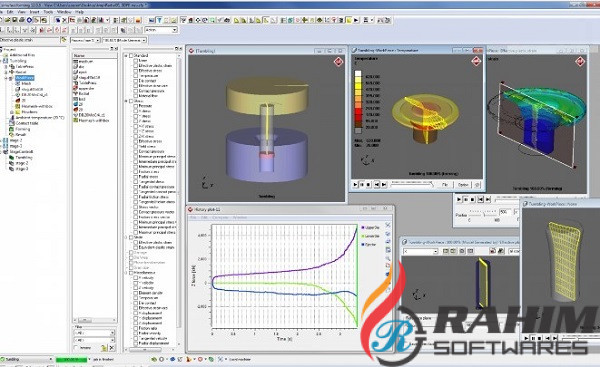Click vertical scrollbar of results checkbox list
Viewport: 600px width, 367px height.
pyautogui.click(x=178, y=191)
